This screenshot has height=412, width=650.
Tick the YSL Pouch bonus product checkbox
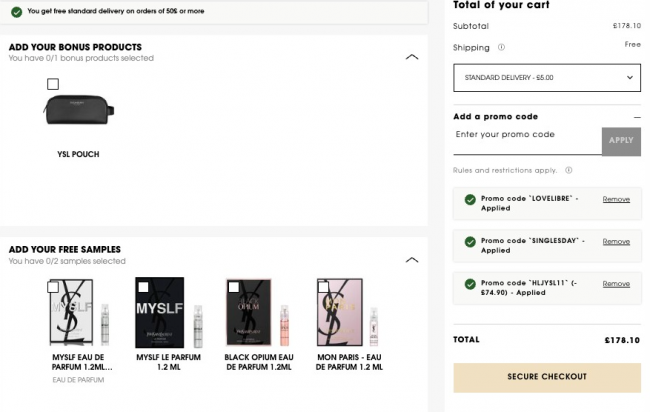[x=53, y=84]
